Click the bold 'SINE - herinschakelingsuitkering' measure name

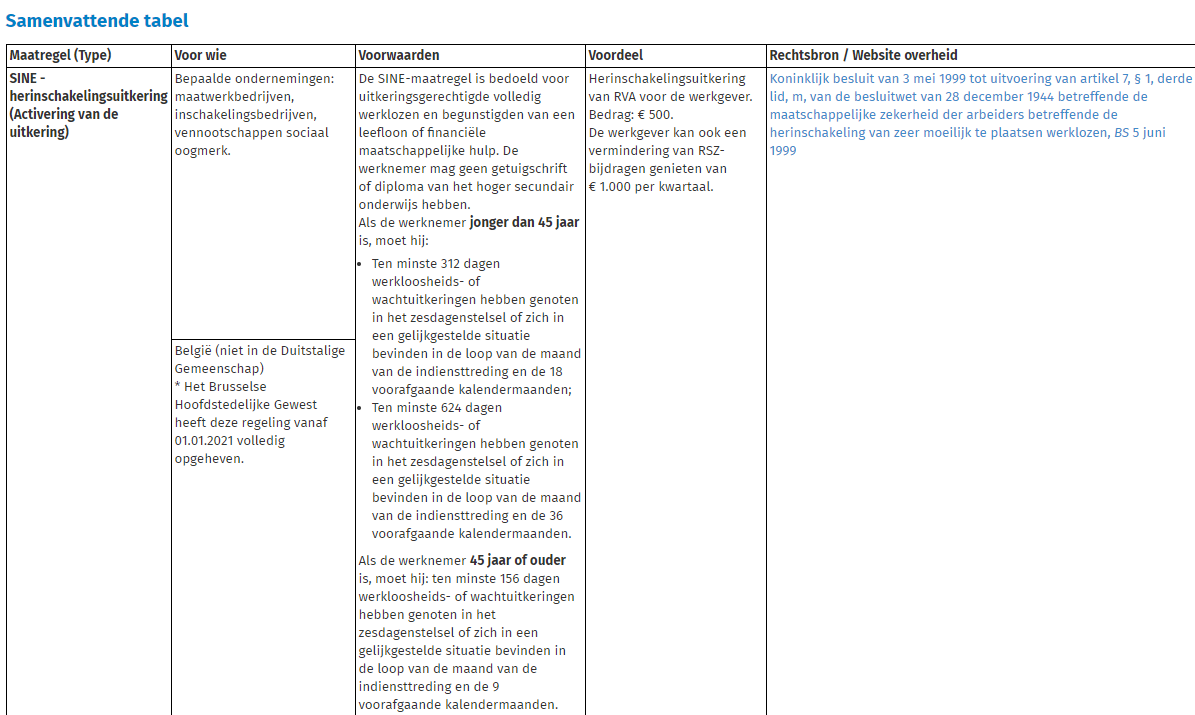[88, 96]
